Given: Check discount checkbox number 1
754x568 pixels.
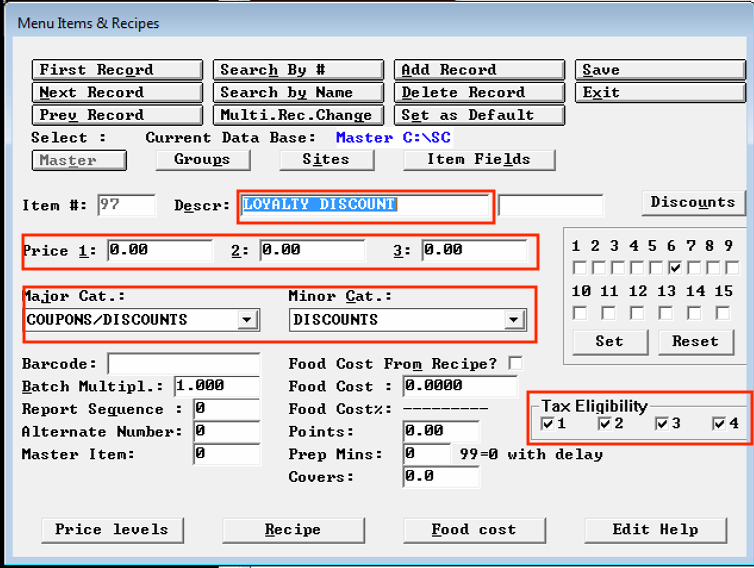Looking at the screenshot, I should coord(580,268).
